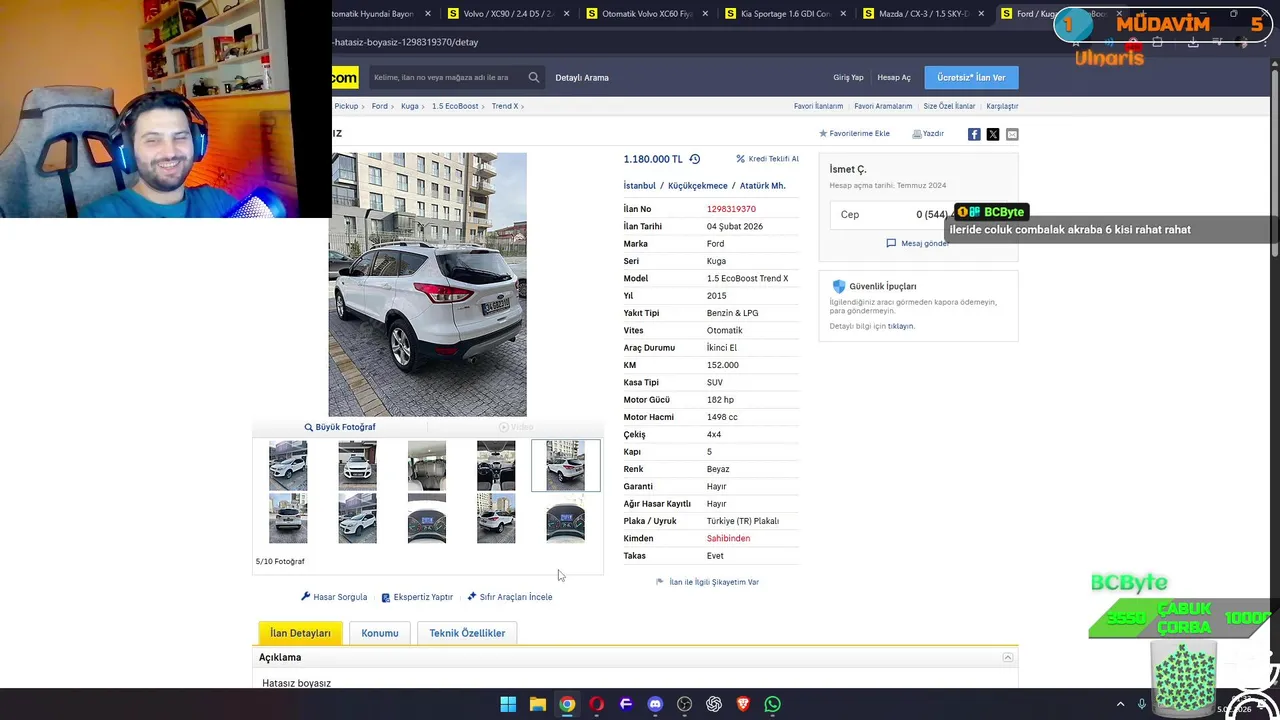Close the Hyundai Bayon browser tab

(x=428, y=14)
